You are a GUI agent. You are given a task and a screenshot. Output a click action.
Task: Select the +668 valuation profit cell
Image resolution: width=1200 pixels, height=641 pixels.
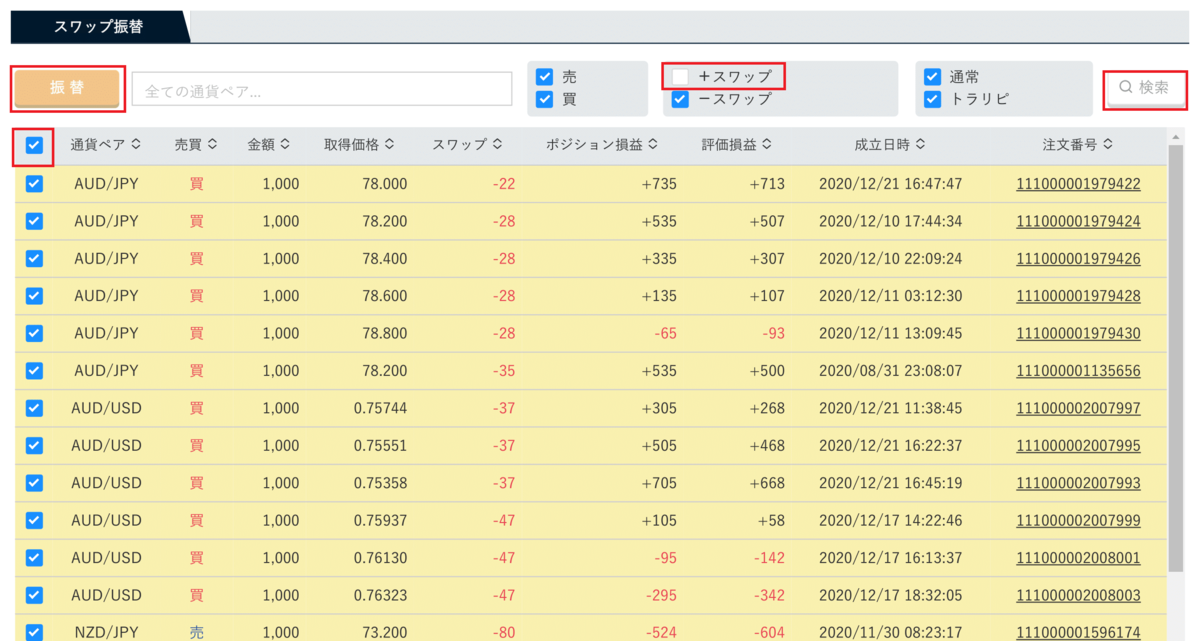point(767,483)
